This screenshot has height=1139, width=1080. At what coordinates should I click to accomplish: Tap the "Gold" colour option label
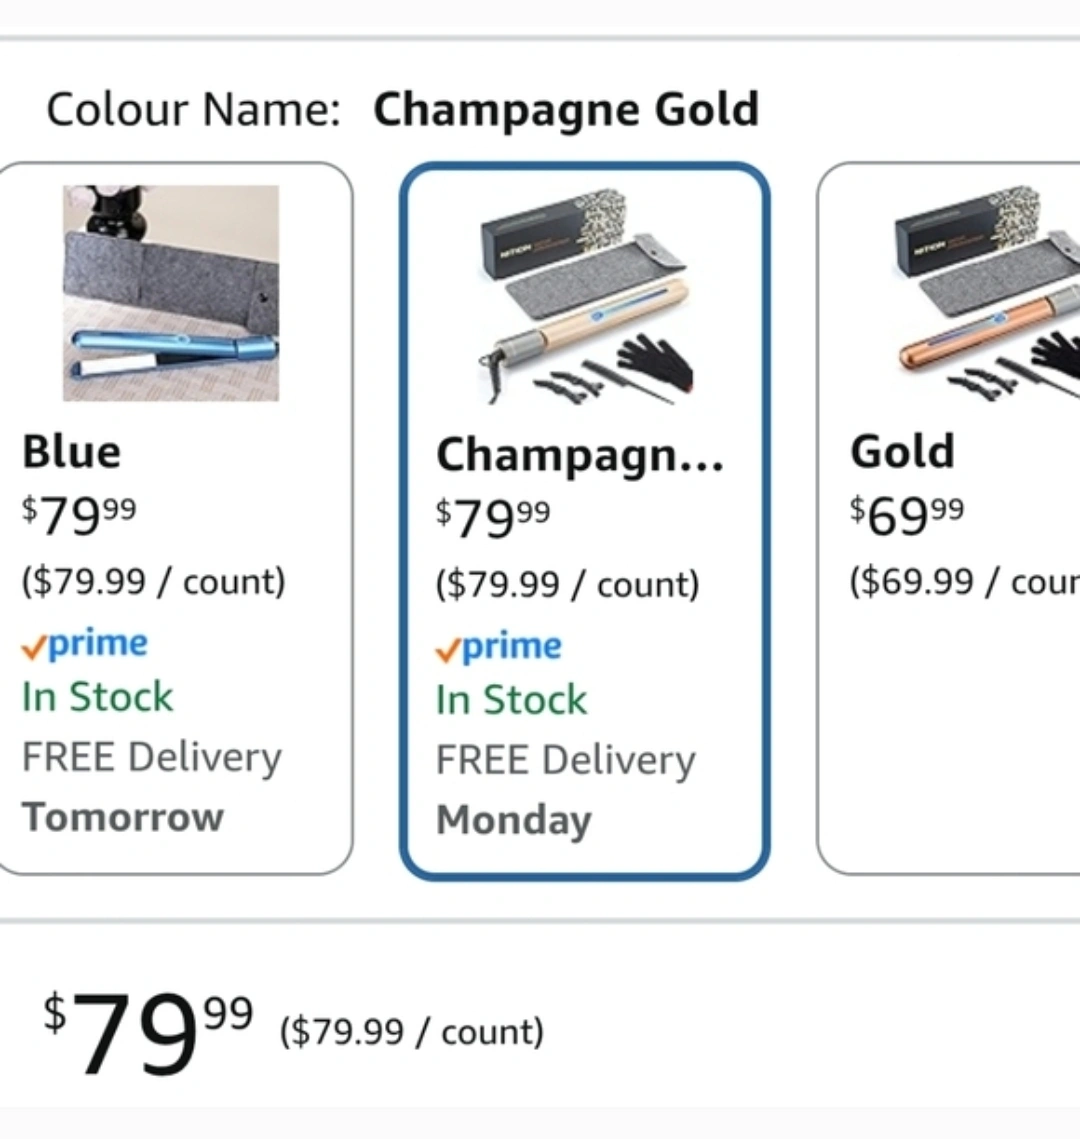902,452
